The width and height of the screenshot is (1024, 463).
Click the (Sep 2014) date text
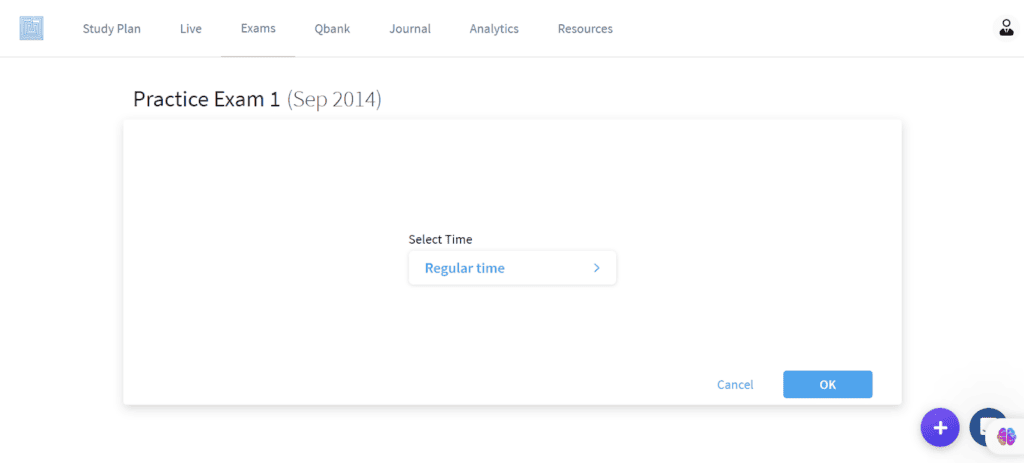pyautogui.click(x=334, y=100)
